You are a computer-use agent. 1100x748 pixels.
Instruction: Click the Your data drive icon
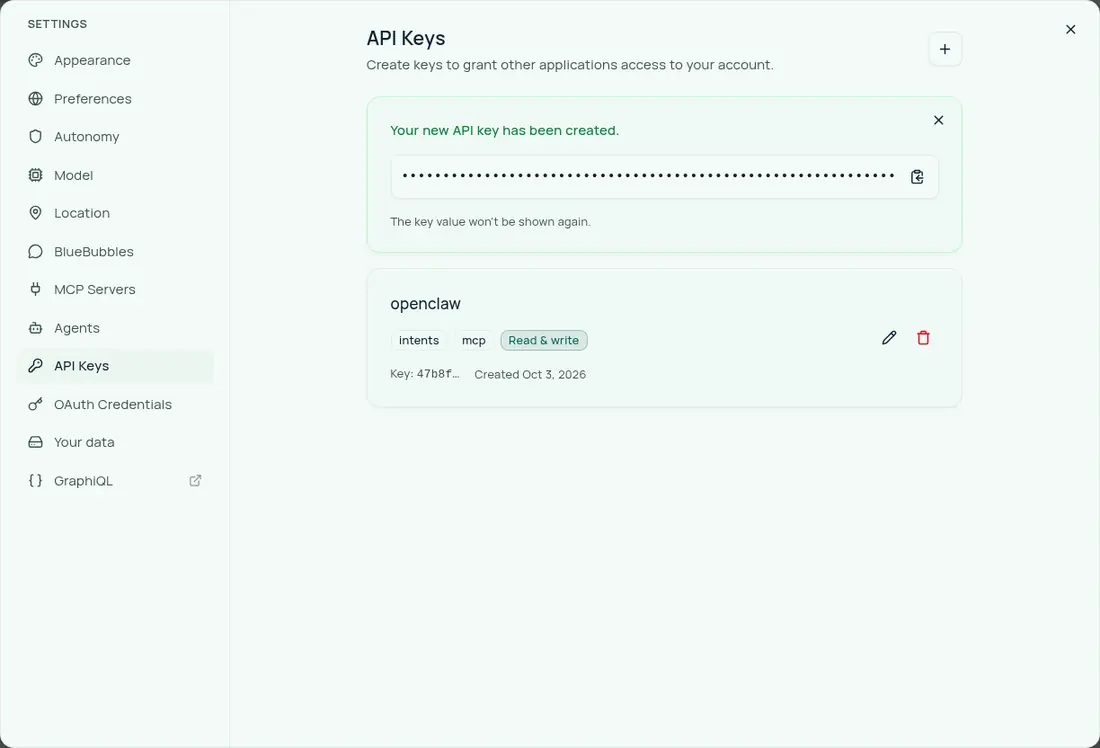pyautogui.click(x=35, y=443)
